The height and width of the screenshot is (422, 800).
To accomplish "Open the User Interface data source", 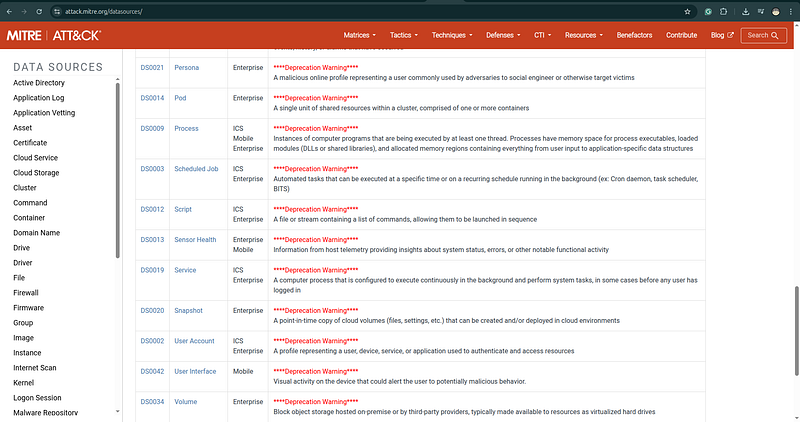I will pos(195,371).
